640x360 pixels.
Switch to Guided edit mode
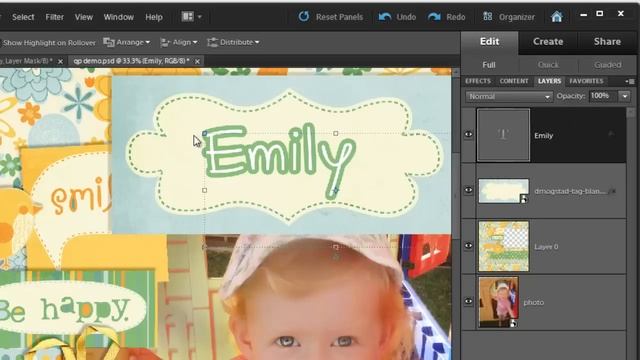[607, 65]
